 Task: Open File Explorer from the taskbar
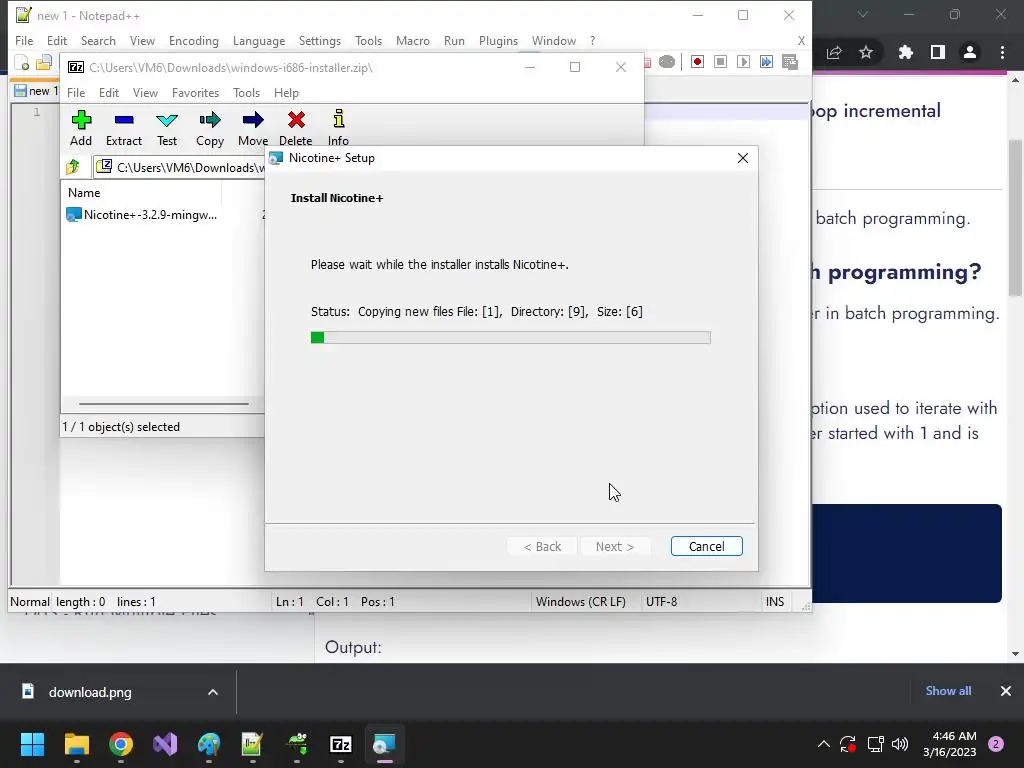pyautogui.click(x=76, y=744)
